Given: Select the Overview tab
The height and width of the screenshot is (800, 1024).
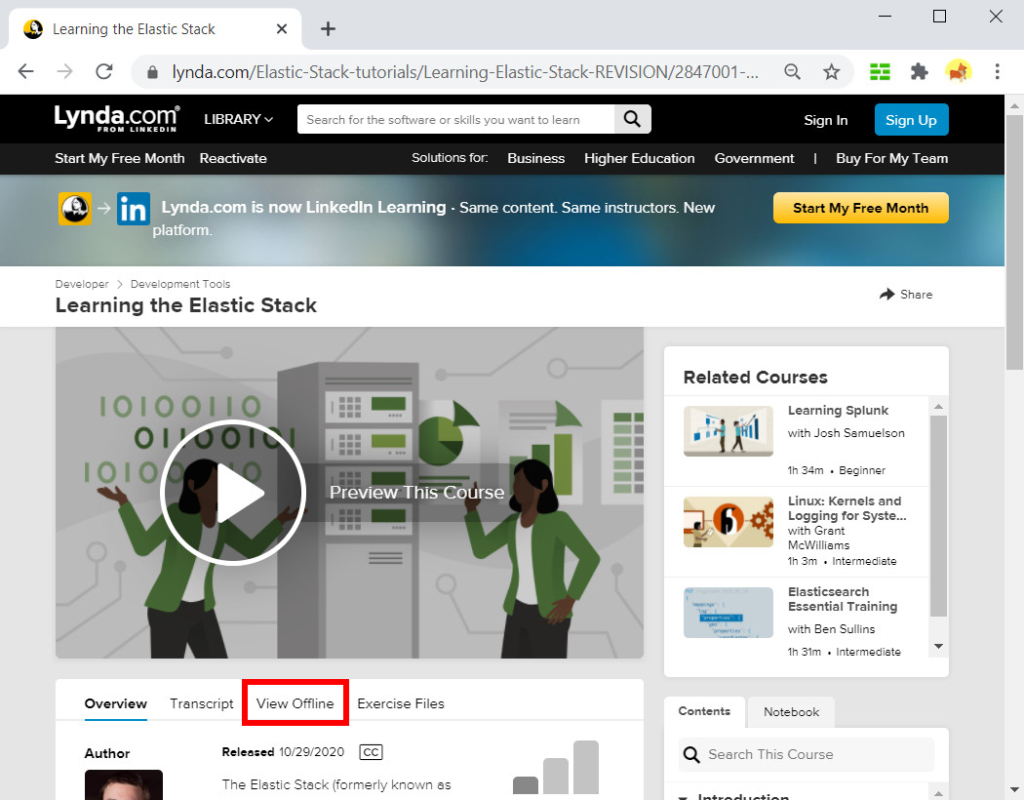Looking at the screenshot, I should (116, 703).
